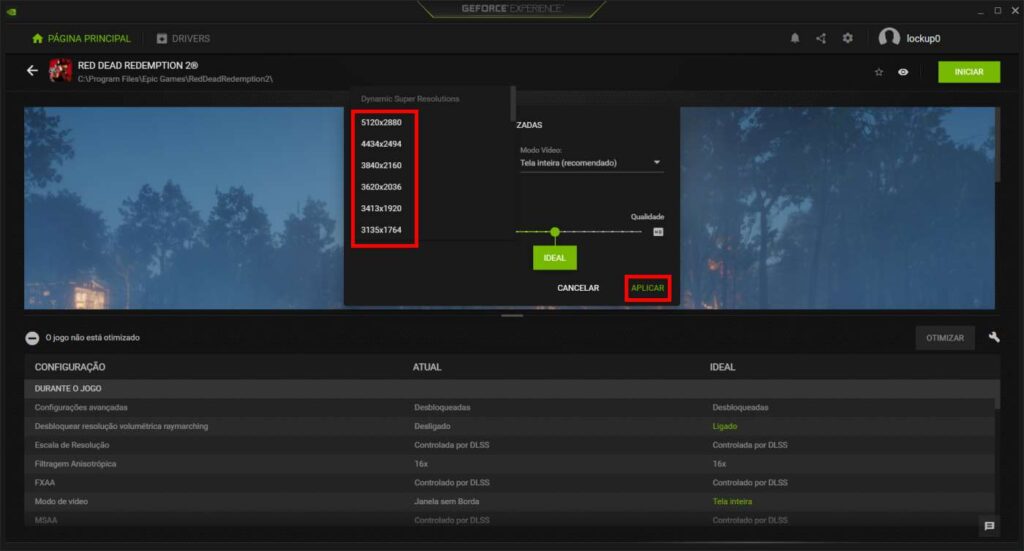Choose the 3840x2160 resolution option
The width and height of the screenshot is (1024, 551).
pos(381,165)
